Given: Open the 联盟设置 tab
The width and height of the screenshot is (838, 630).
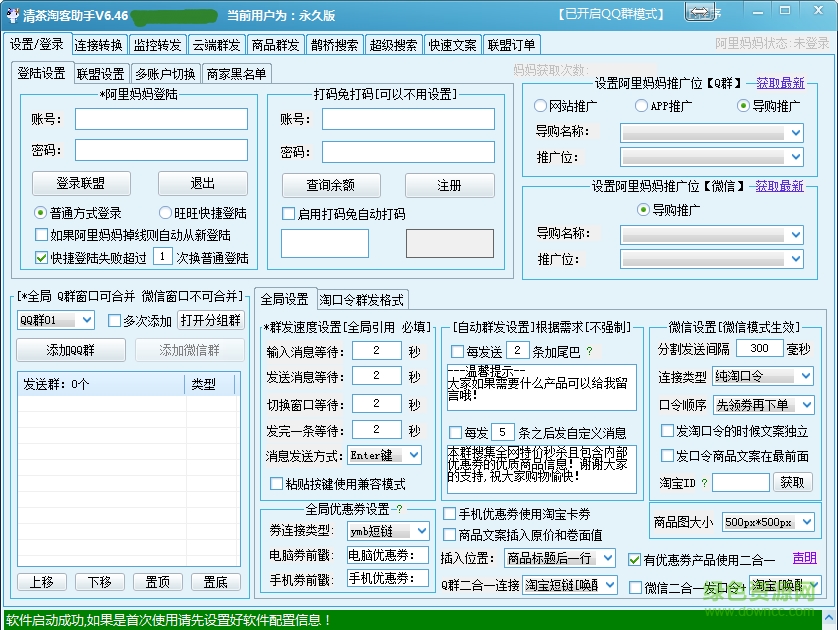Looking at the screenshot, I should [103, 72].
